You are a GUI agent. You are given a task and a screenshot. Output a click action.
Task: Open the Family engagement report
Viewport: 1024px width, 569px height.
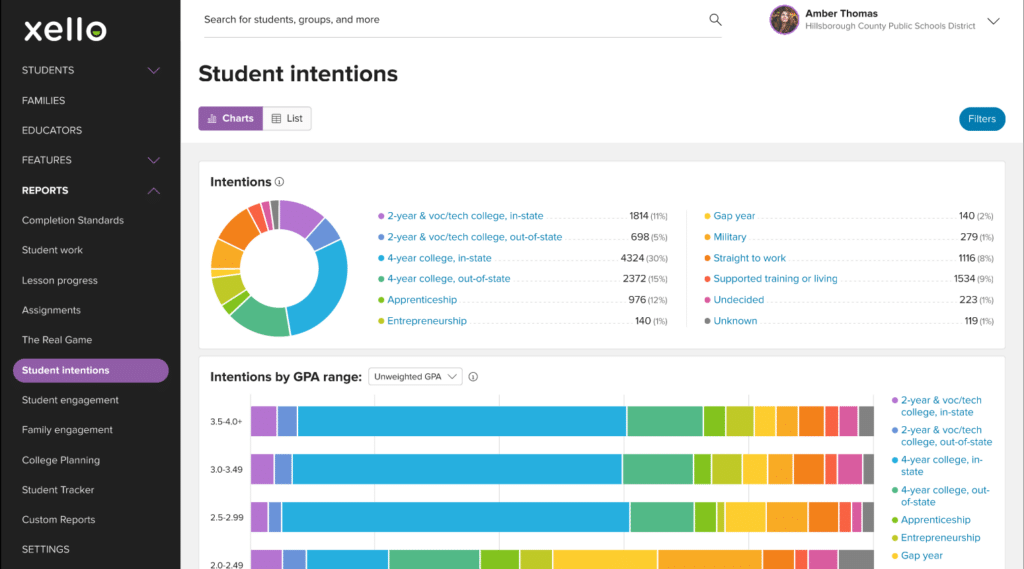(67, 430)
